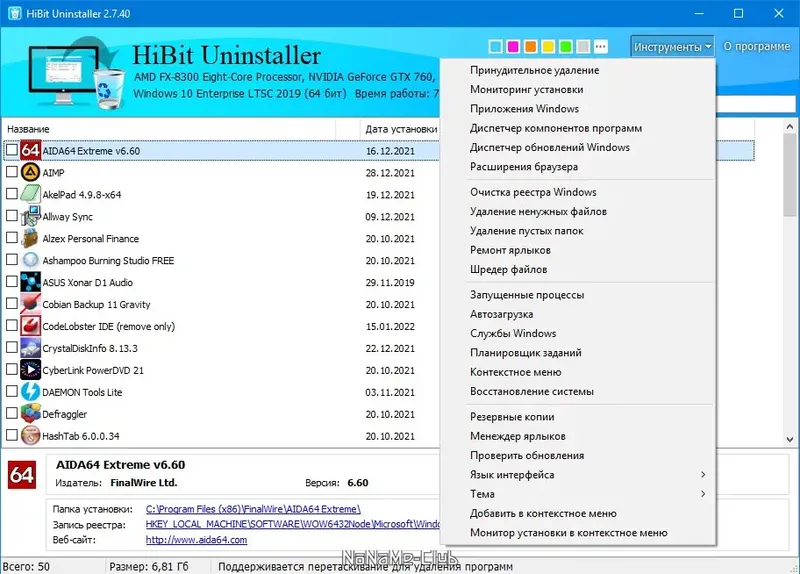Screen dimensions: 800x574
Task: Tick the DAEMON Tools Lite checkbox
Action: 11,391
